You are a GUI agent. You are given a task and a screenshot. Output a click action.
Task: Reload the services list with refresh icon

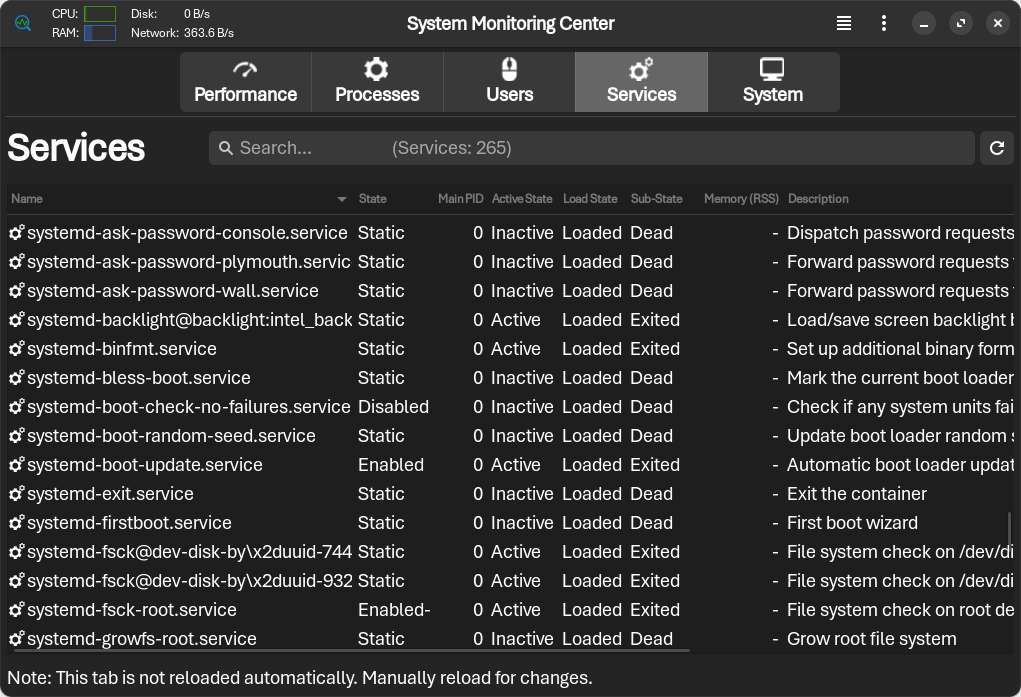(x=996, y=148)
